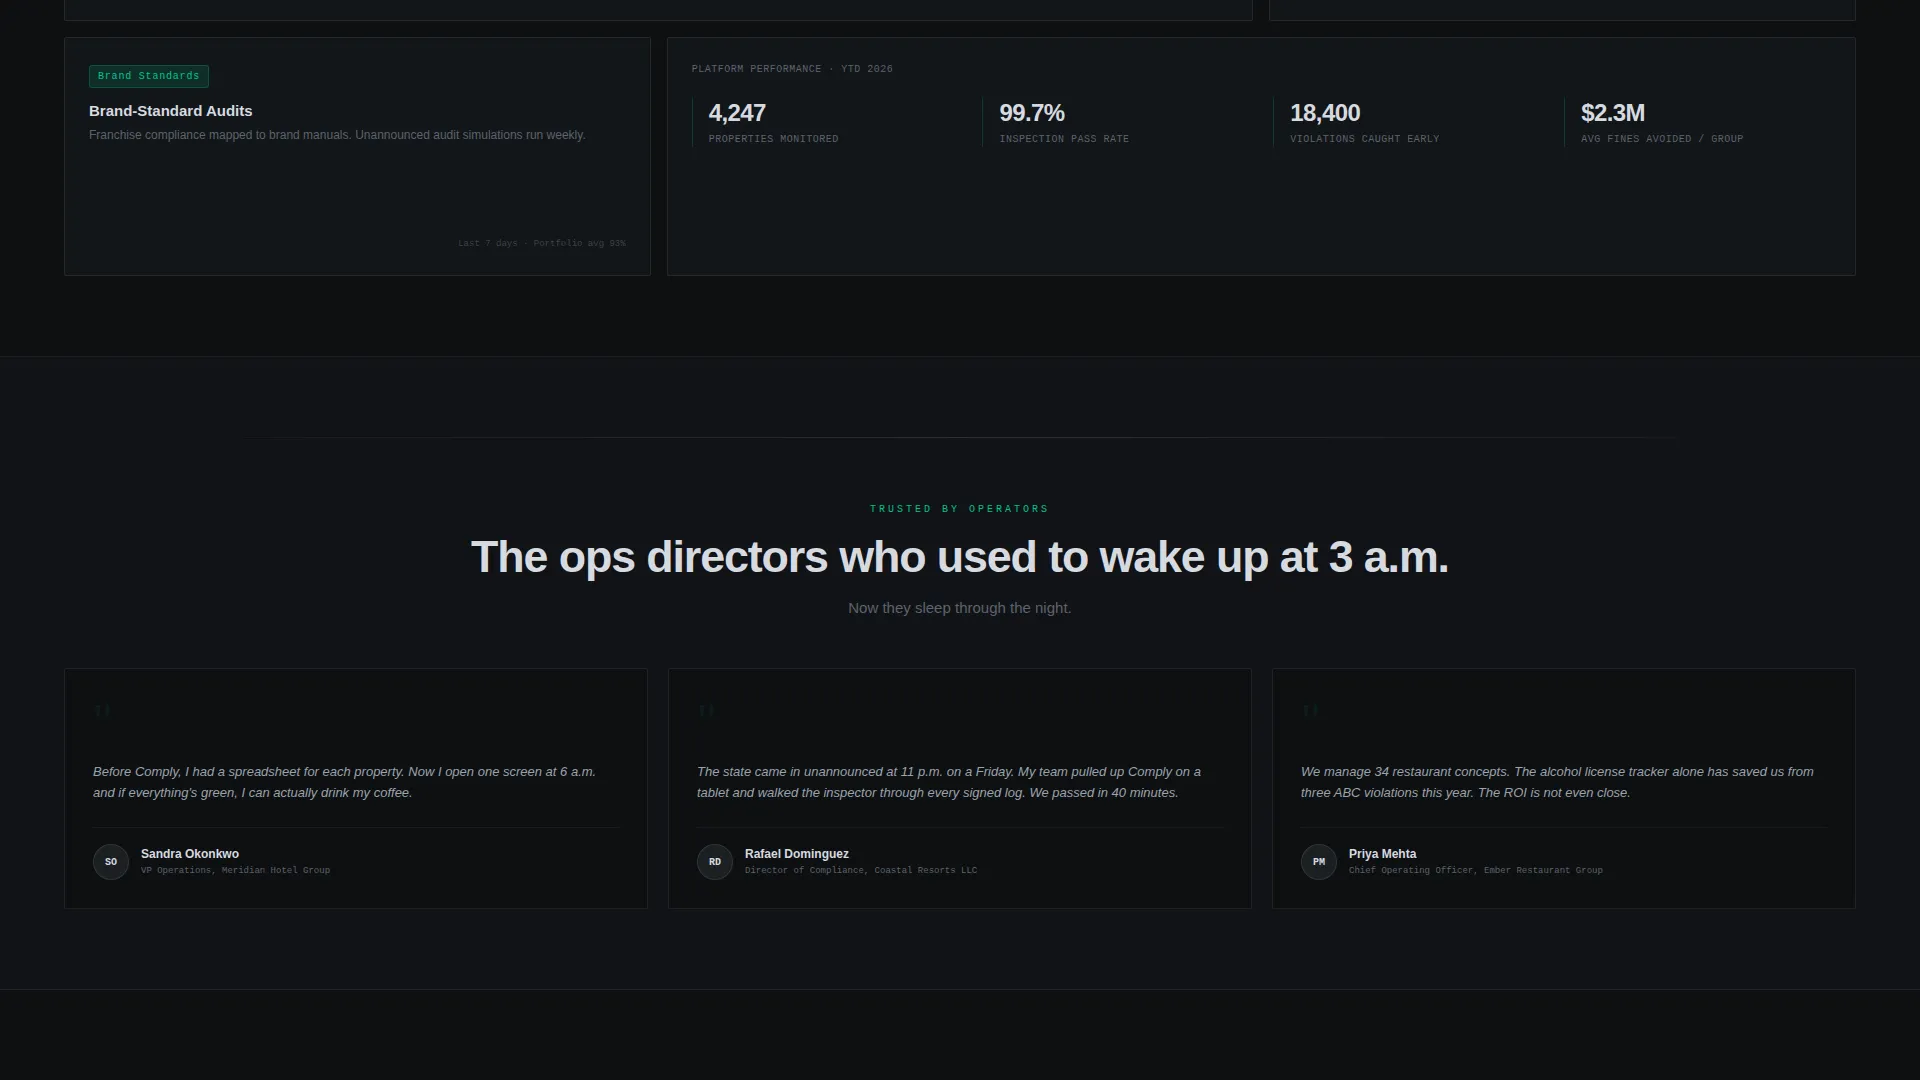1920x1080 pixels.
Task: Click the TRUSTED BY OPERATORS eyebrow text
Action: 959,509
